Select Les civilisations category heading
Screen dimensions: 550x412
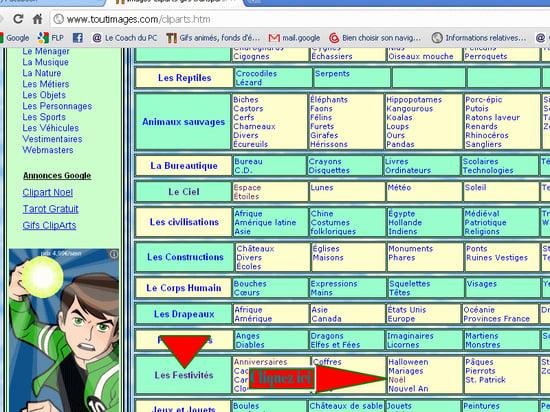click(x=184, y=222)
